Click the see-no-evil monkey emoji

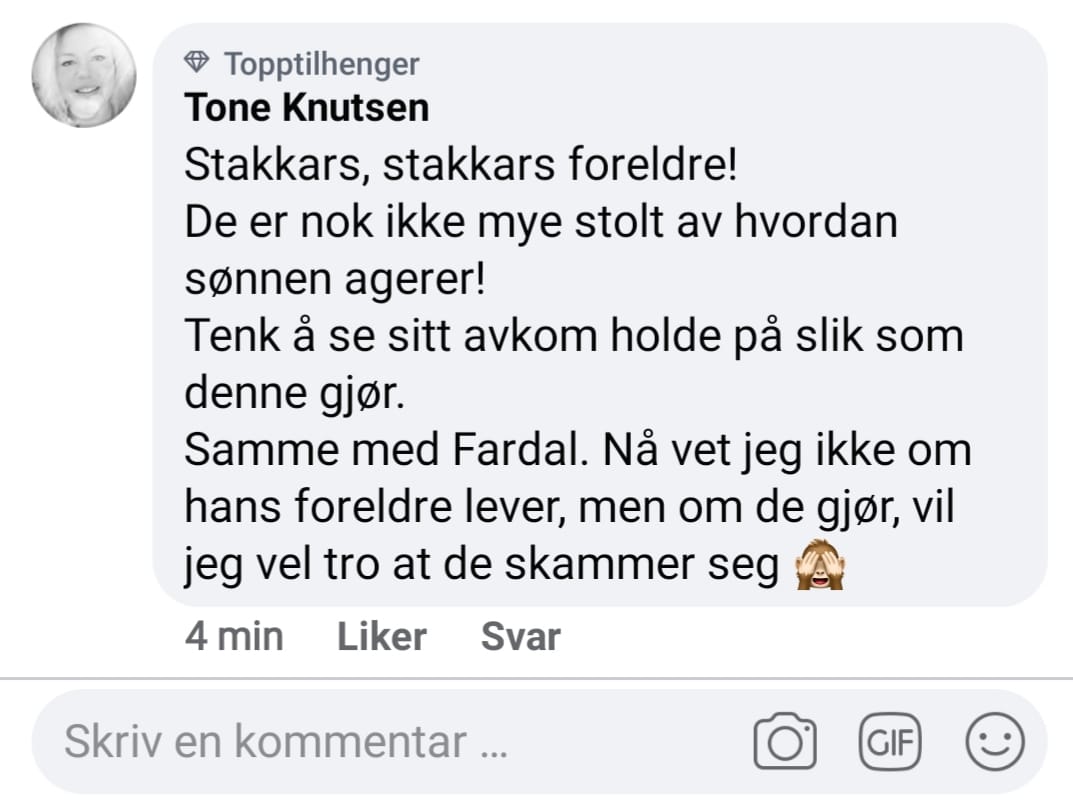820,565
